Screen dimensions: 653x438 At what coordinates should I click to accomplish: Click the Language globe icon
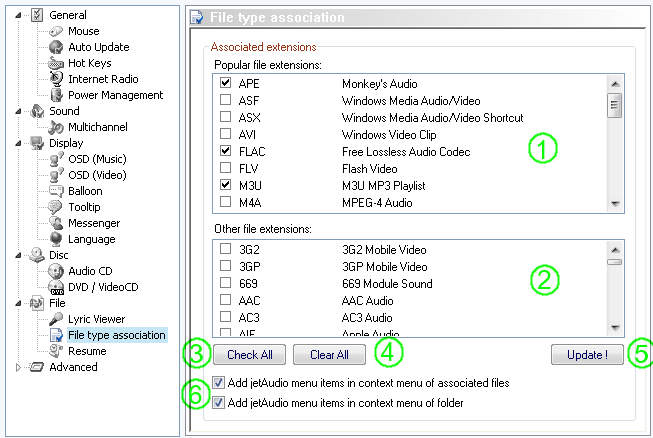pos(56,239)
